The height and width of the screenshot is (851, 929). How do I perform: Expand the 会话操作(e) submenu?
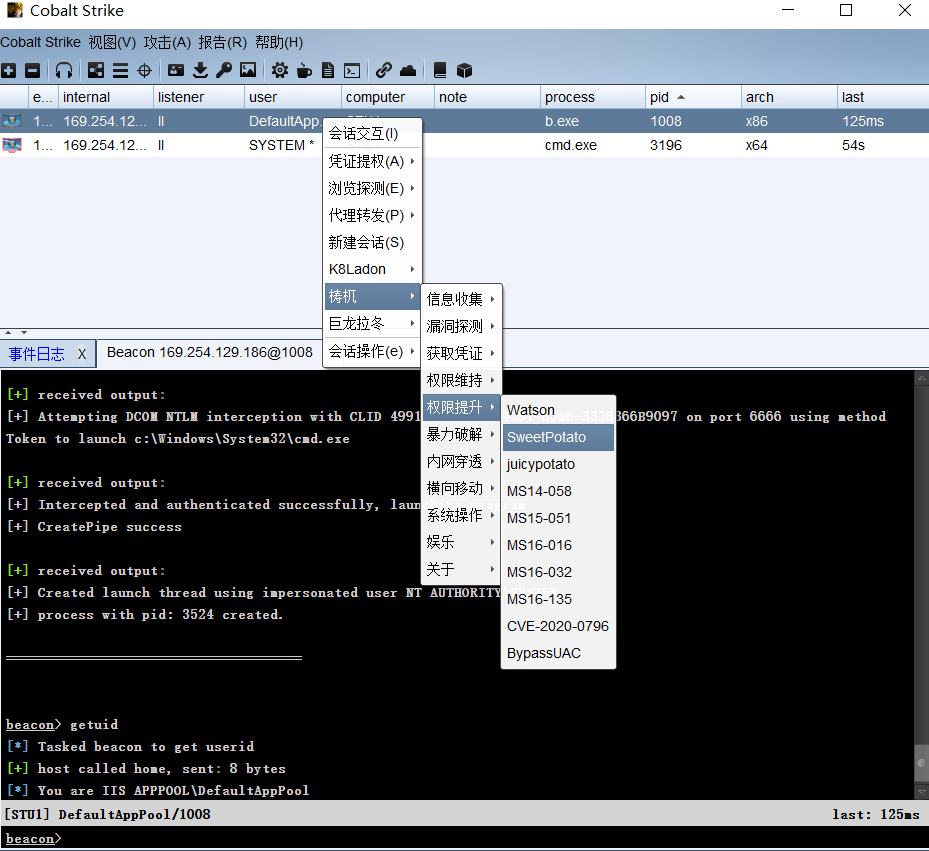pos(372,351)
